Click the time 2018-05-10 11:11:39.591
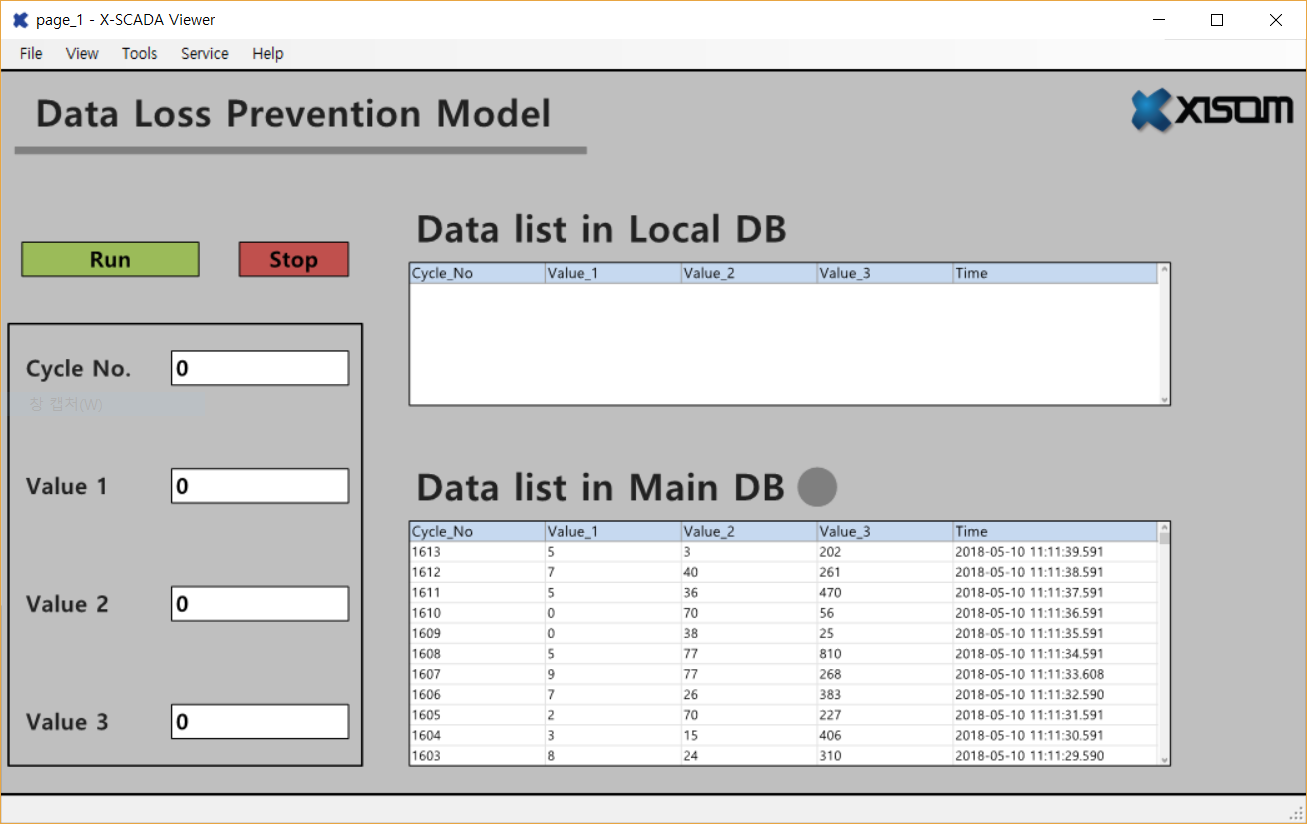1307x824 pixels. coord(1030,552)
